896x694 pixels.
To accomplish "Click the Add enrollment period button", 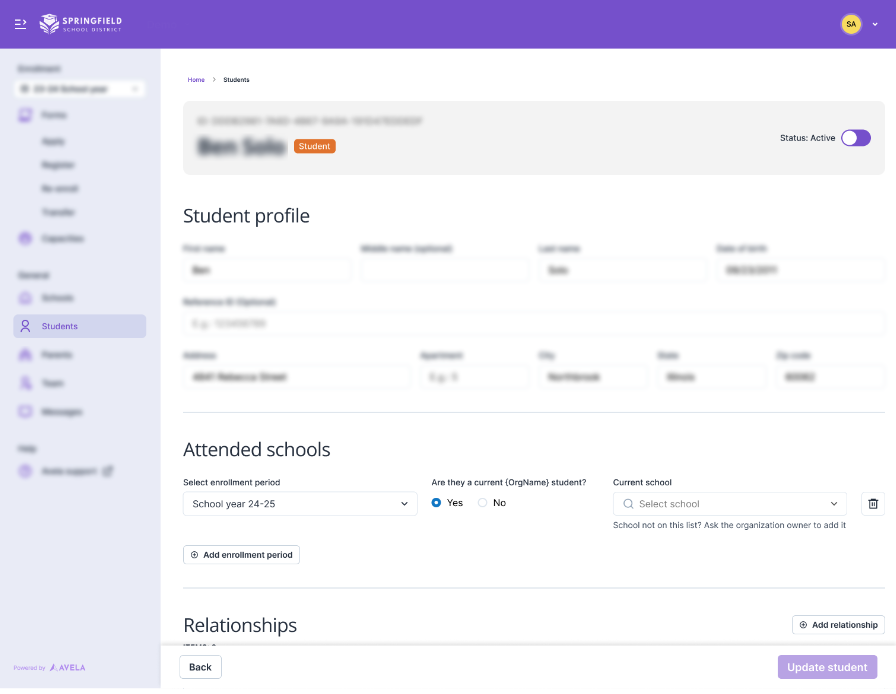I will click(x=241, y=555).
